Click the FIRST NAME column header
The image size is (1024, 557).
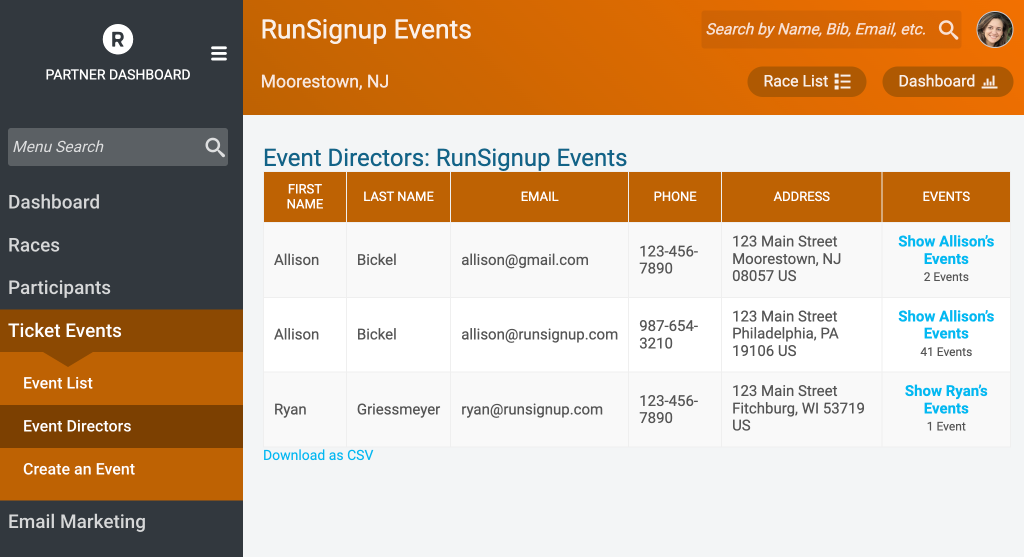(305, 197)
